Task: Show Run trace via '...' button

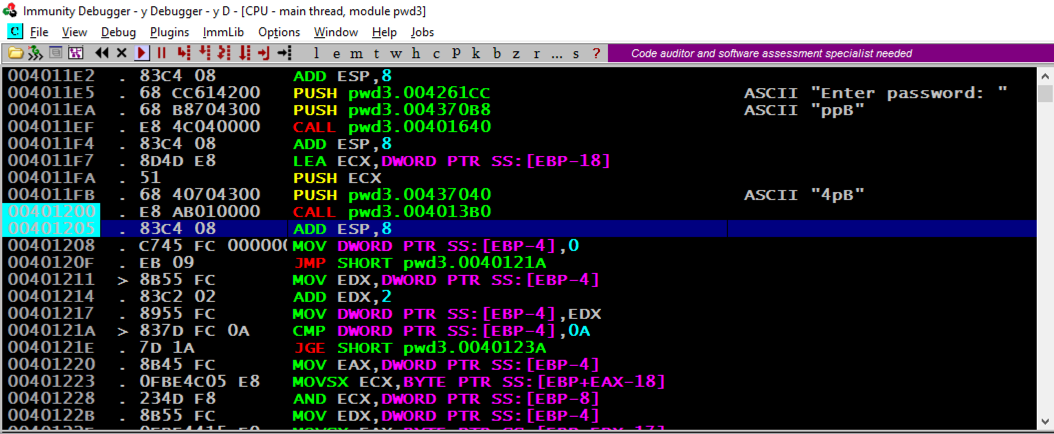Action: (556, 54)
